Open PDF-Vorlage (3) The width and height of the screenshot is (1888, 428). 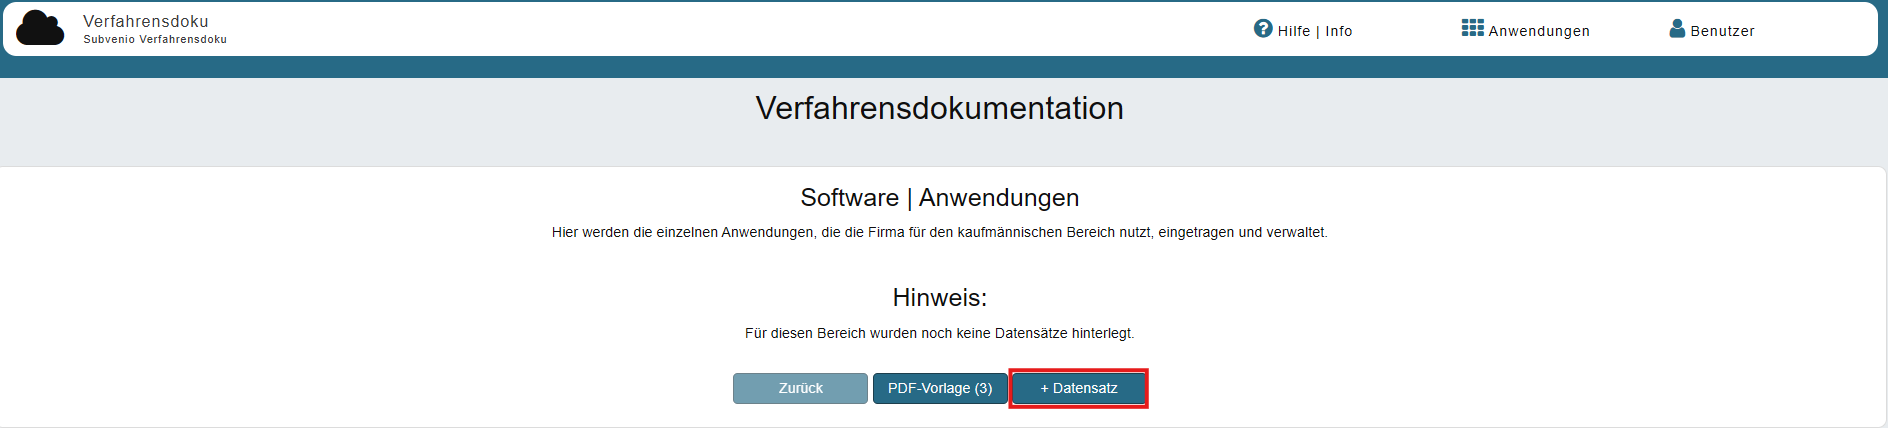940,388
